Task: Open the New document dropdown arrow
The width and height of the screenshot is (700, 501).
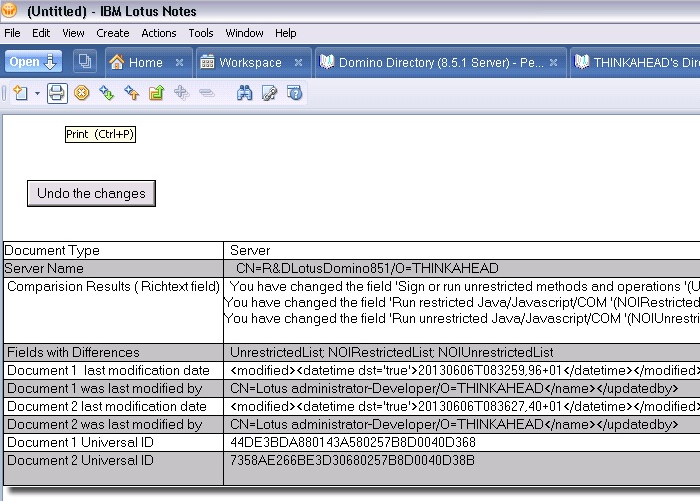Action: point(37,93)
